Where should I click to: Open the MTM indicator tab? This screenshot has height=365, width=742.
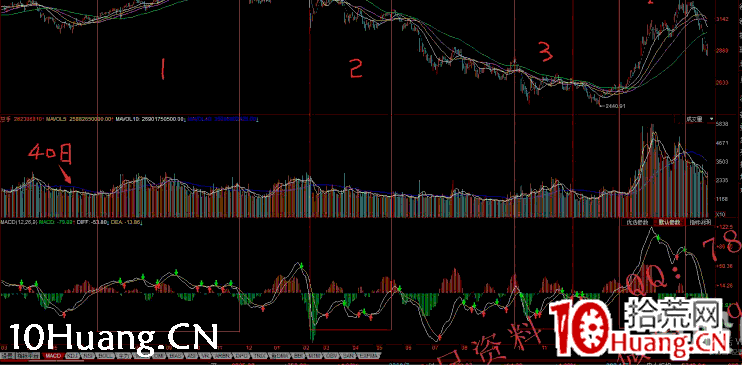[x=315, y=356]
